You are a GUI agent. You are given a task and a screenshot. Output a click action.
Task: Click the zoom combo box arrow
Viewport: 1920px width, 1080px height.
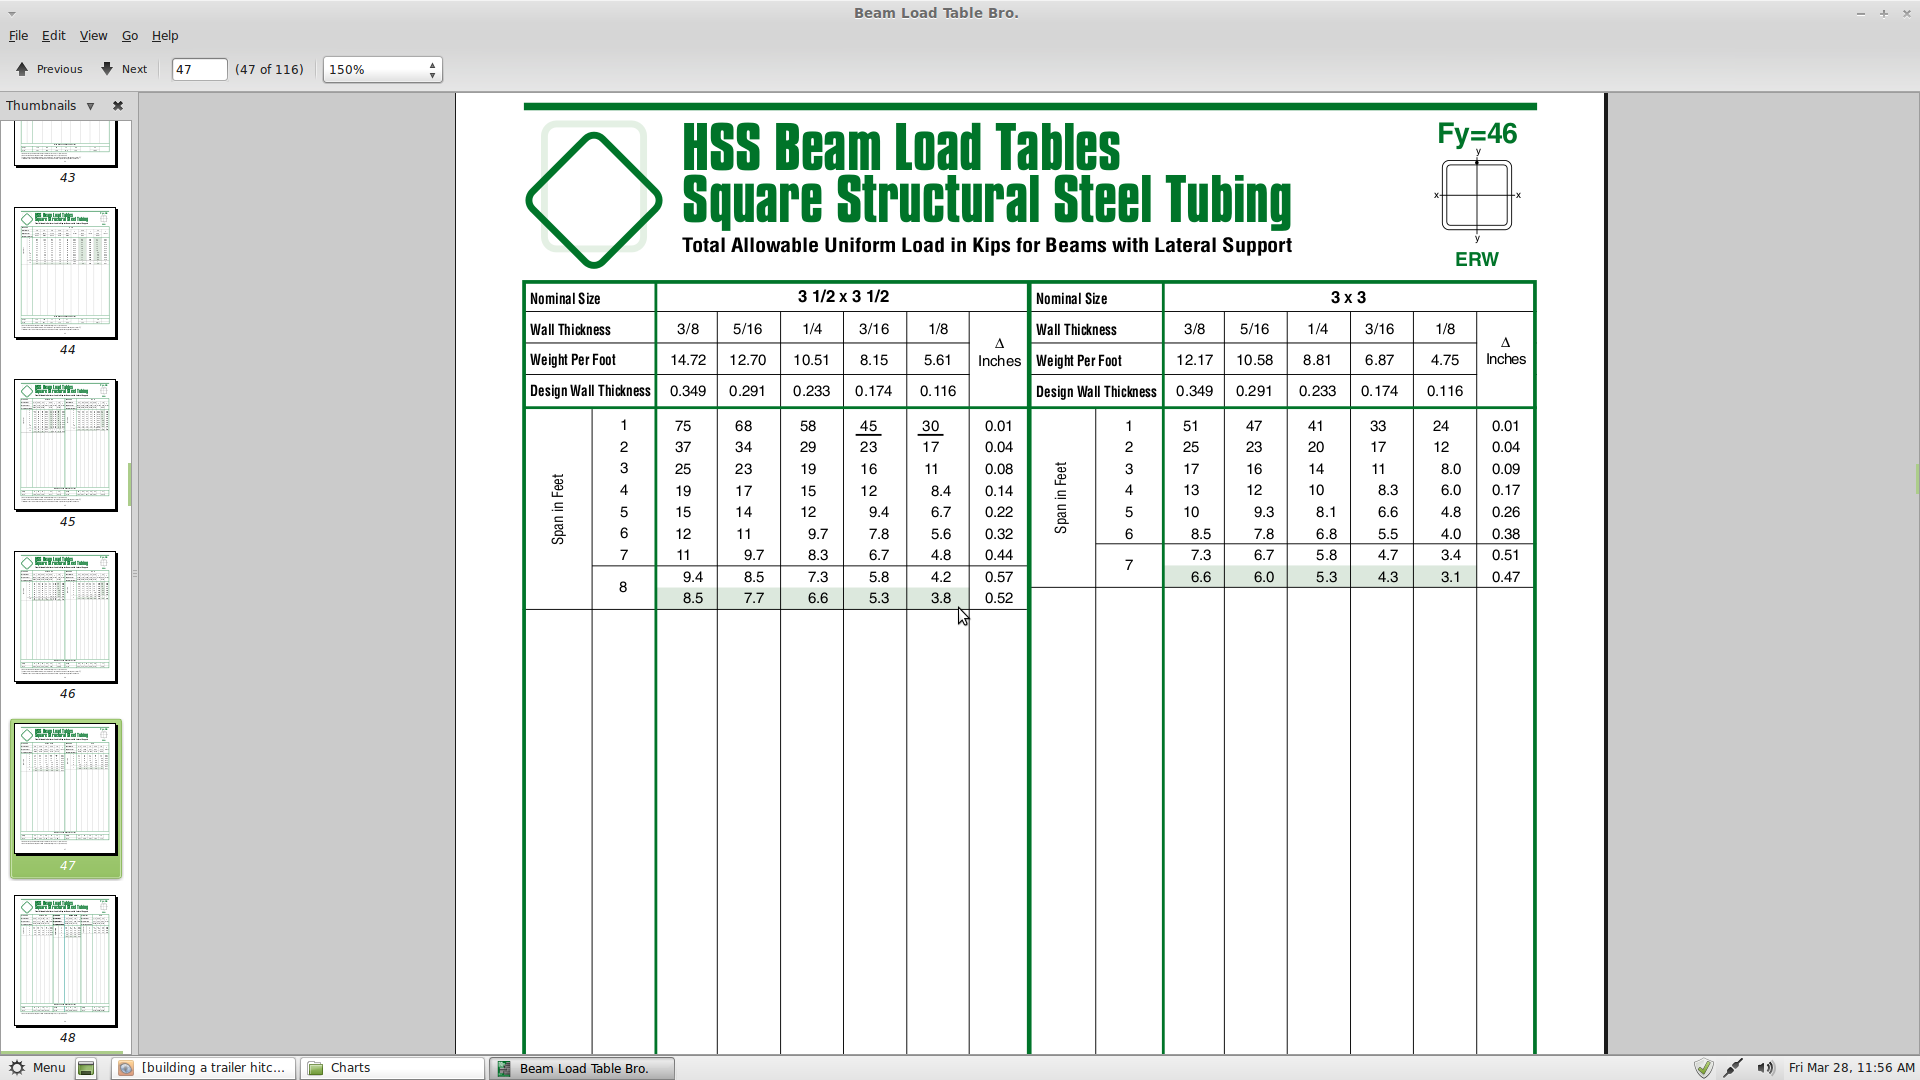[x=432, y=69]
